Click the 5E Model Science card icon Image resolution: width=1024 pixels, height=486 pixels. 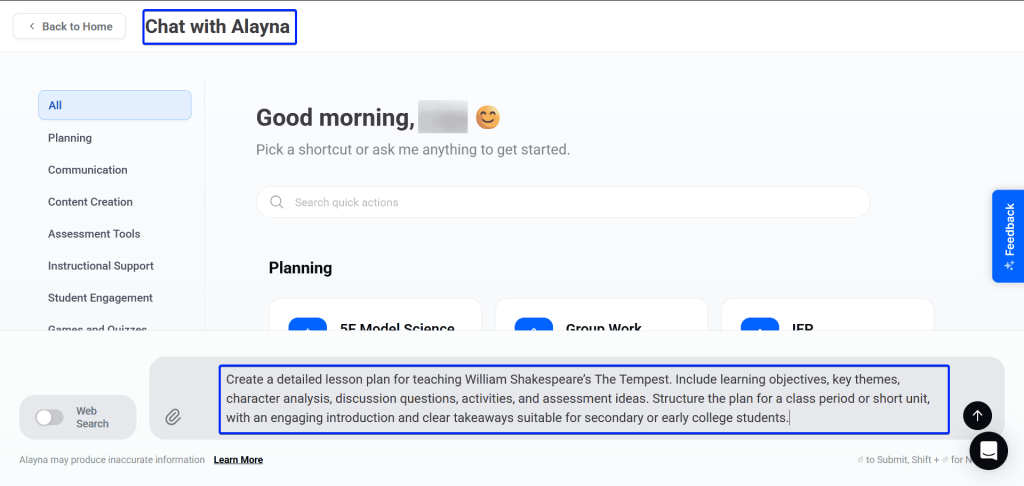pyautogui.click(x=307, y=324)
